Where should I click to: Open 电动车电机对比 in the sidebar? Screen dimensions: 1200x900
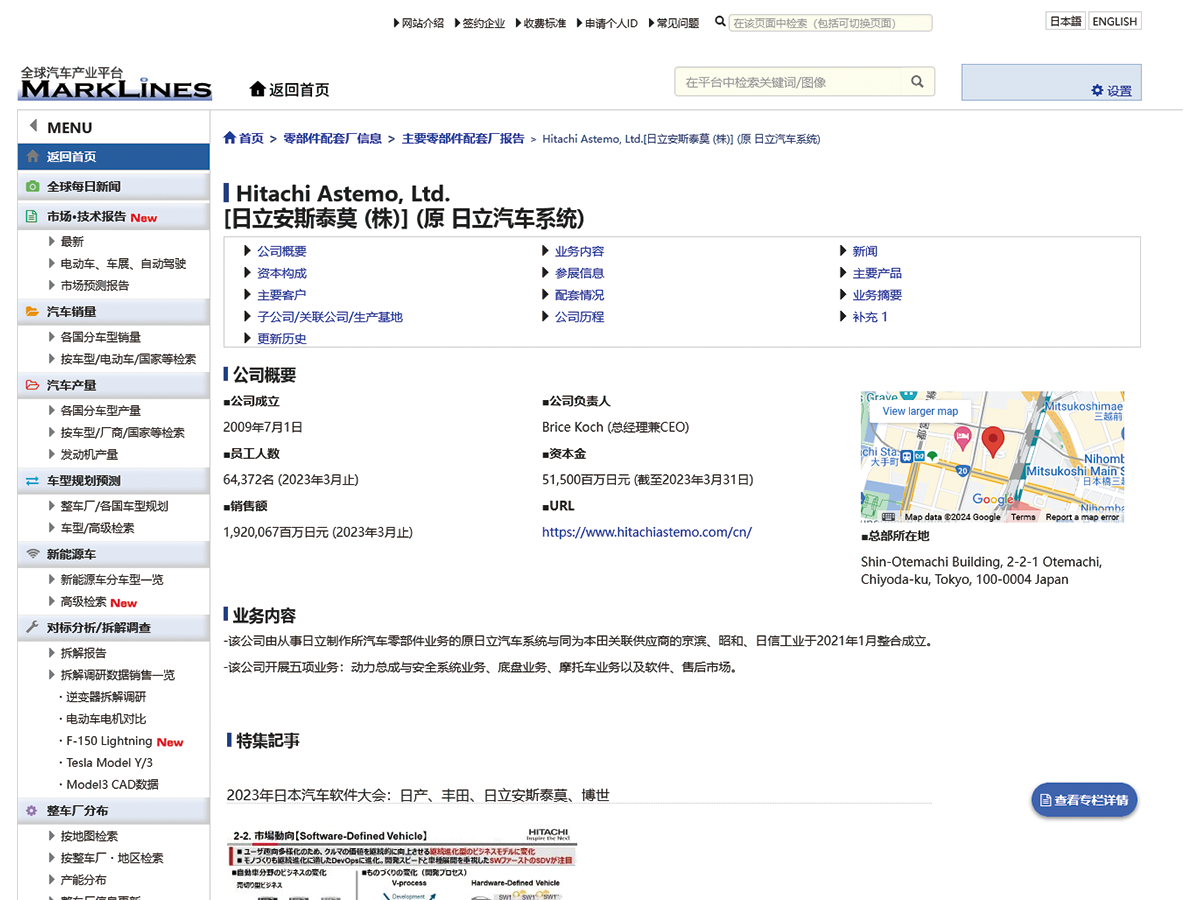point(106,719)
